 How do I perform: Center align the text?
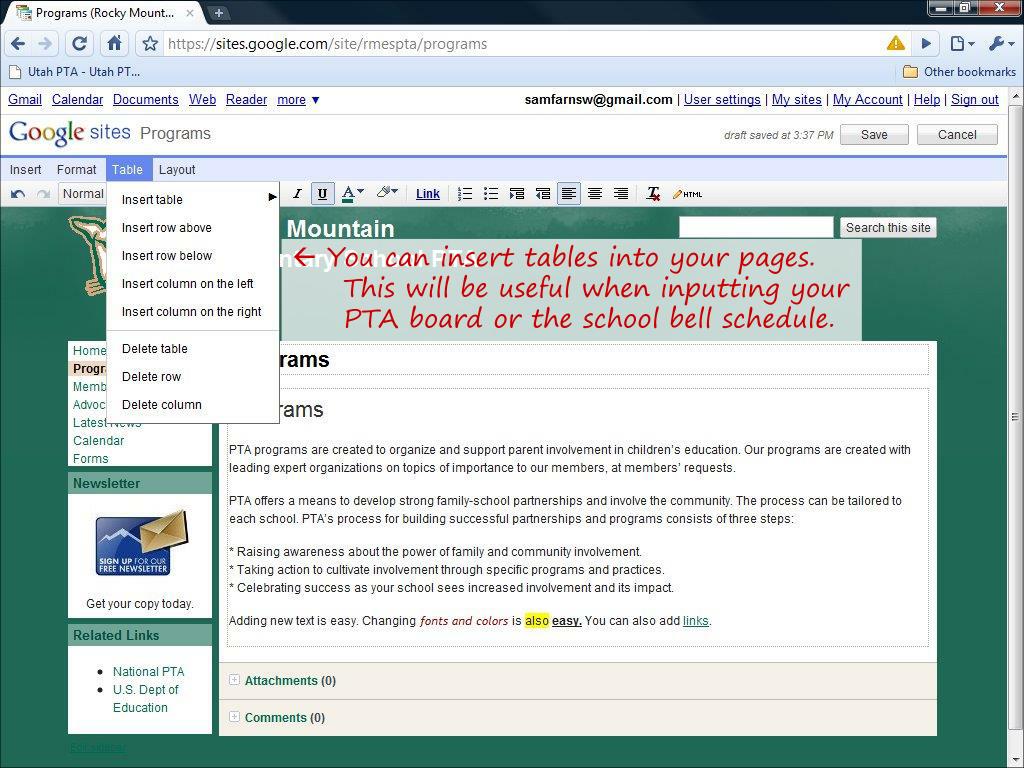coord(595,193)
